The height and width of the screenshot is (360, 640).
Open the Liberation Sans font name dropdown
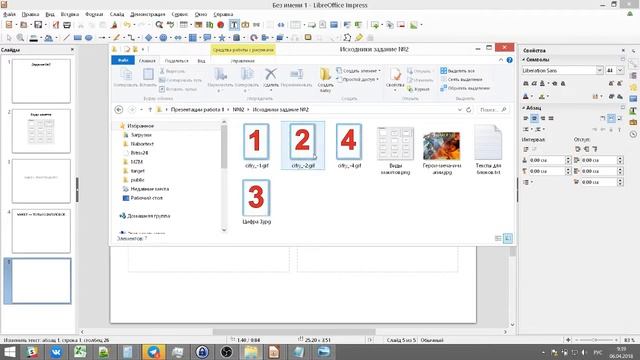[x=599, y=70]
